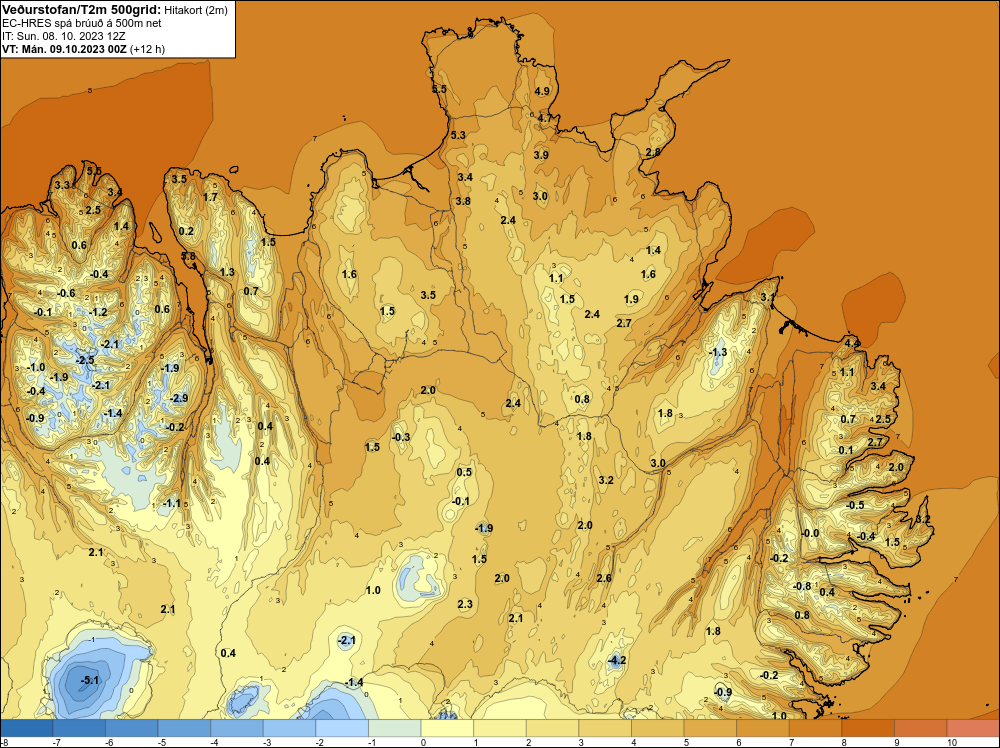This screenshot has height=748, width=1000.
Task: Click the -1.0 temperature value
Action: tap(36, 367)
